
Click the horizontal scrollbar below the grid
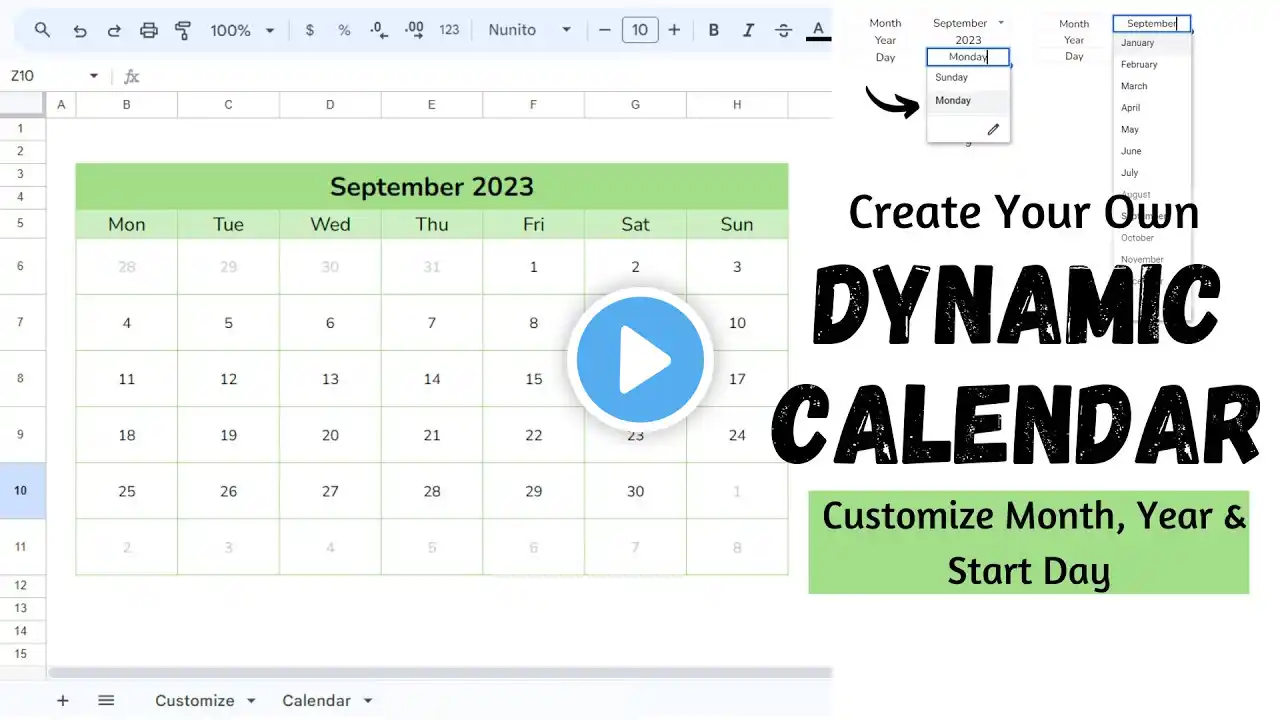point(440,673)
